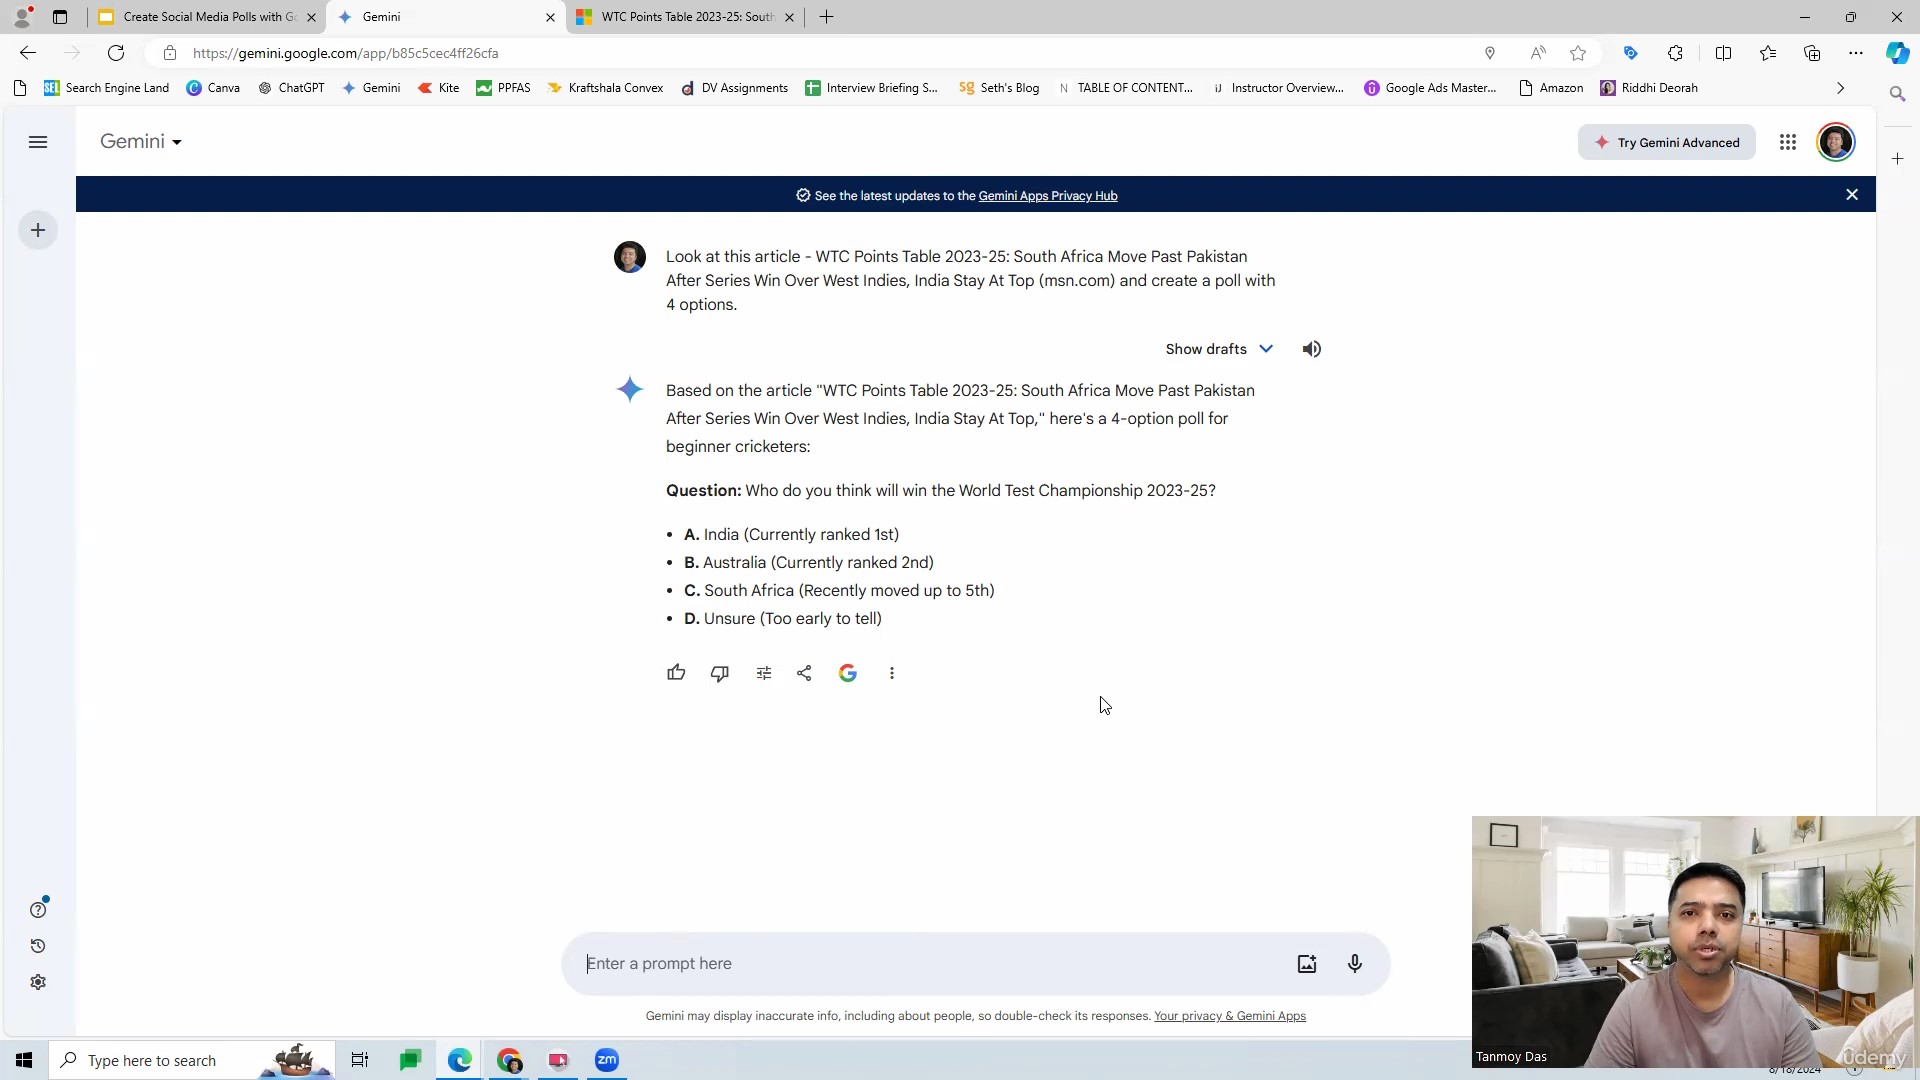Open Interview Briefing bookmark
This screenshot has height=1080, width=1920.
coord(871,88)
